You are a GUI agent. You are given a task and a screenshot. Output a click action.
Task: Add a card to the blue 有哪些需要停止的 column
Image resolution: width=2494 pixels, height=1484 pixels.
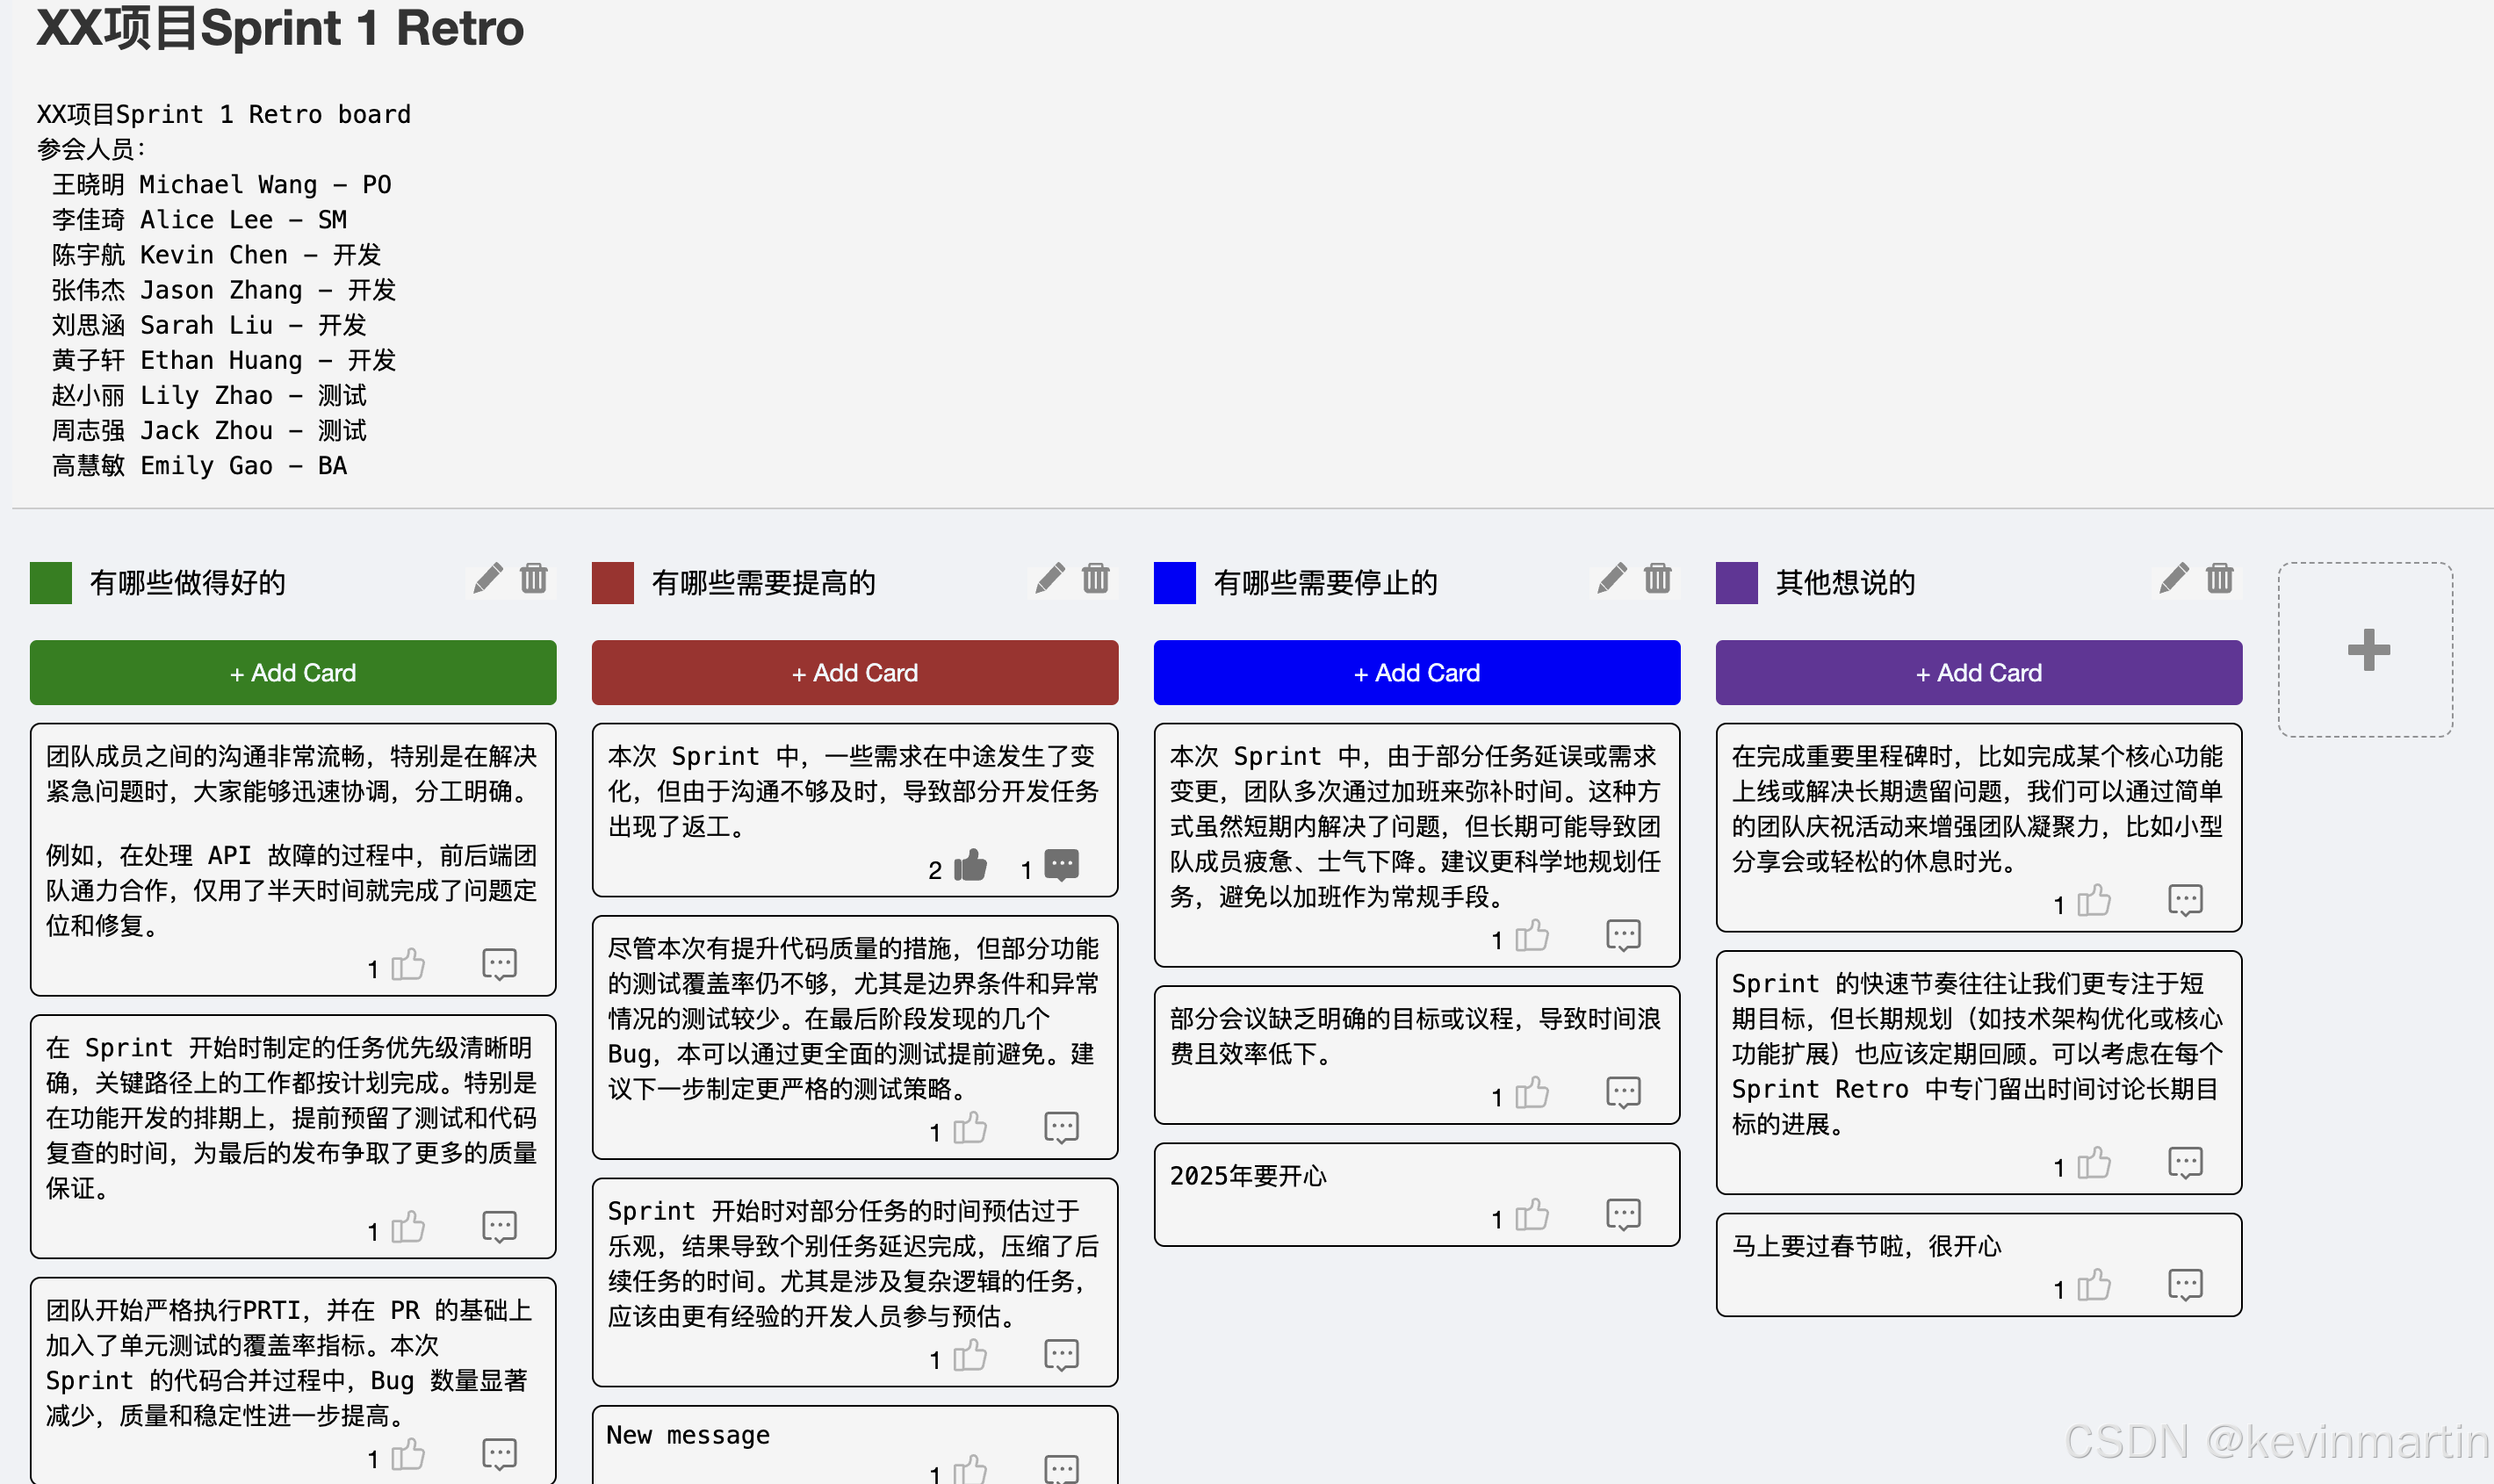[1417, 673]
